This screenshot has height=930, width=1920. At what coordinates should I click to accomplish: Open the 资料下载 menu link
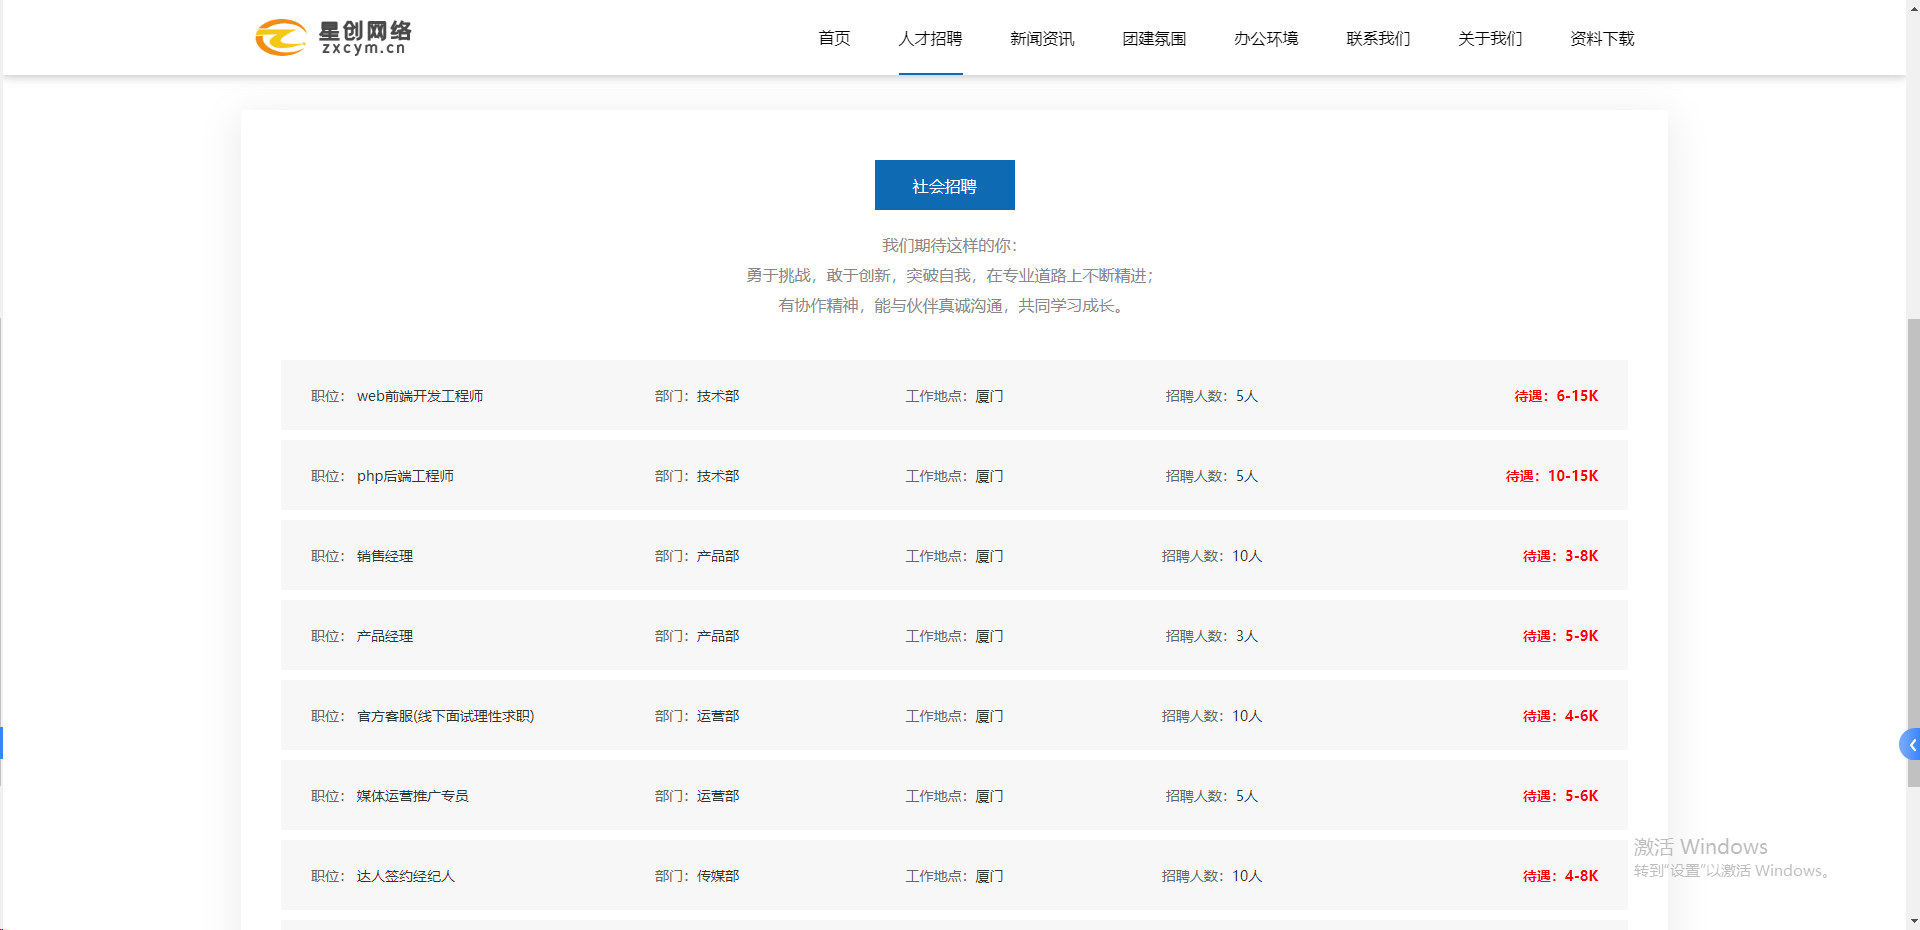coord(1602,38)
